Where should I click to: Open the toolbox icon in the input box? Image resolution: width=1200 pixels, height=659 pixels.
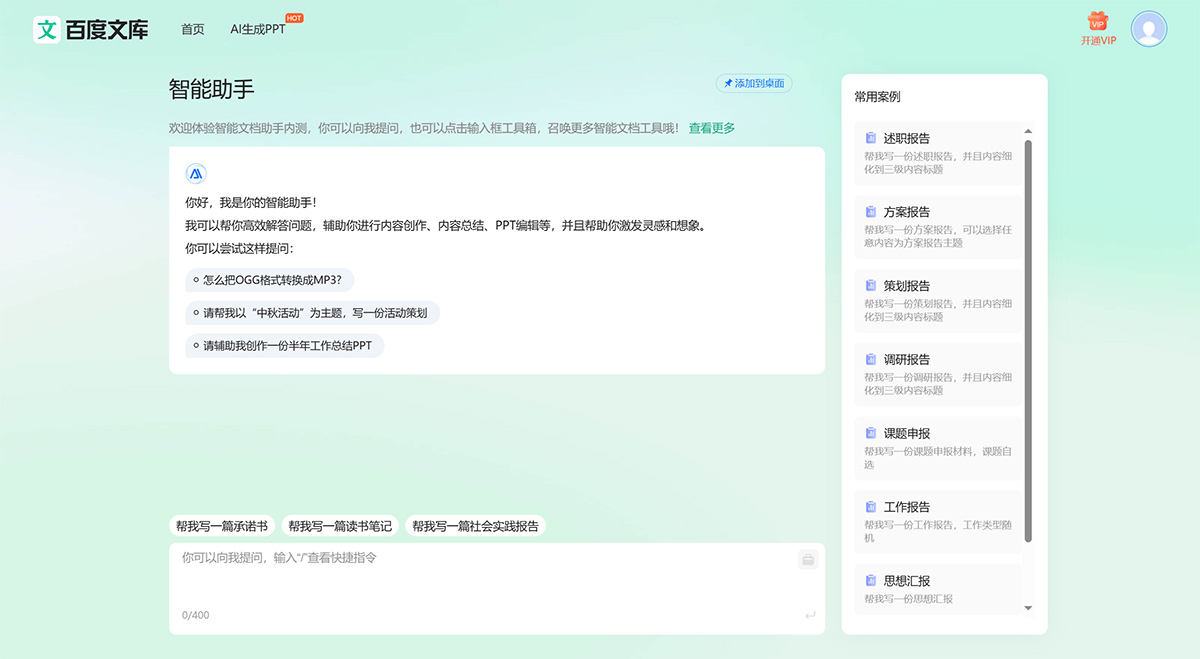[x=808, y=559]
